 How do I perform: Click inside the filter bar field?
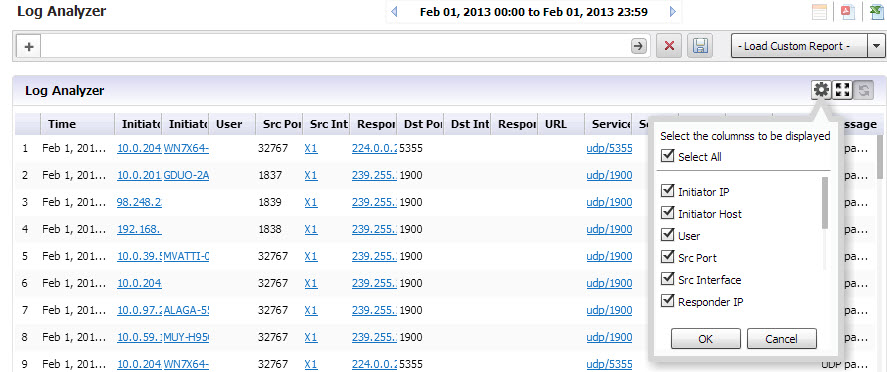(x=335, y=46)
